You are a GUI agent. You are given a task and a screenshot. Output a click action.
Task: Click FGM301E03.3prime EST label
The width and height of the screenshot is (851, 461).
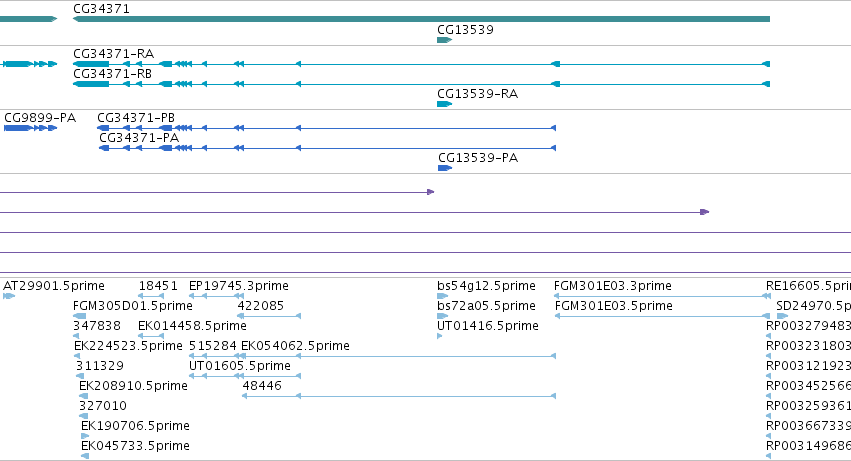tap(613, 286)
